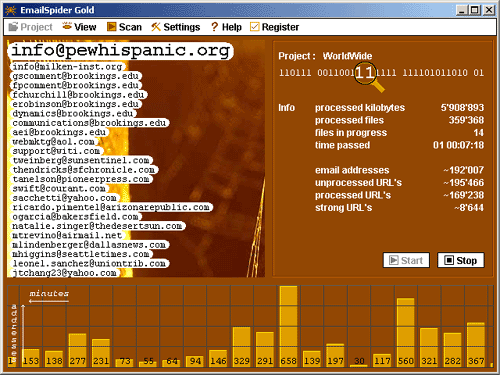Select swift@courant.com address

(59, 188)
